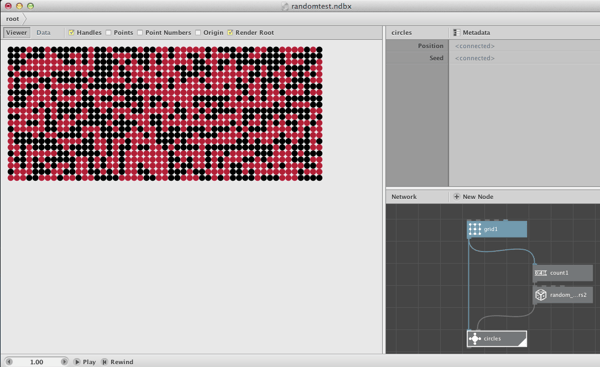Close the randomtest.ndbx window

click(x=8, y=6)
